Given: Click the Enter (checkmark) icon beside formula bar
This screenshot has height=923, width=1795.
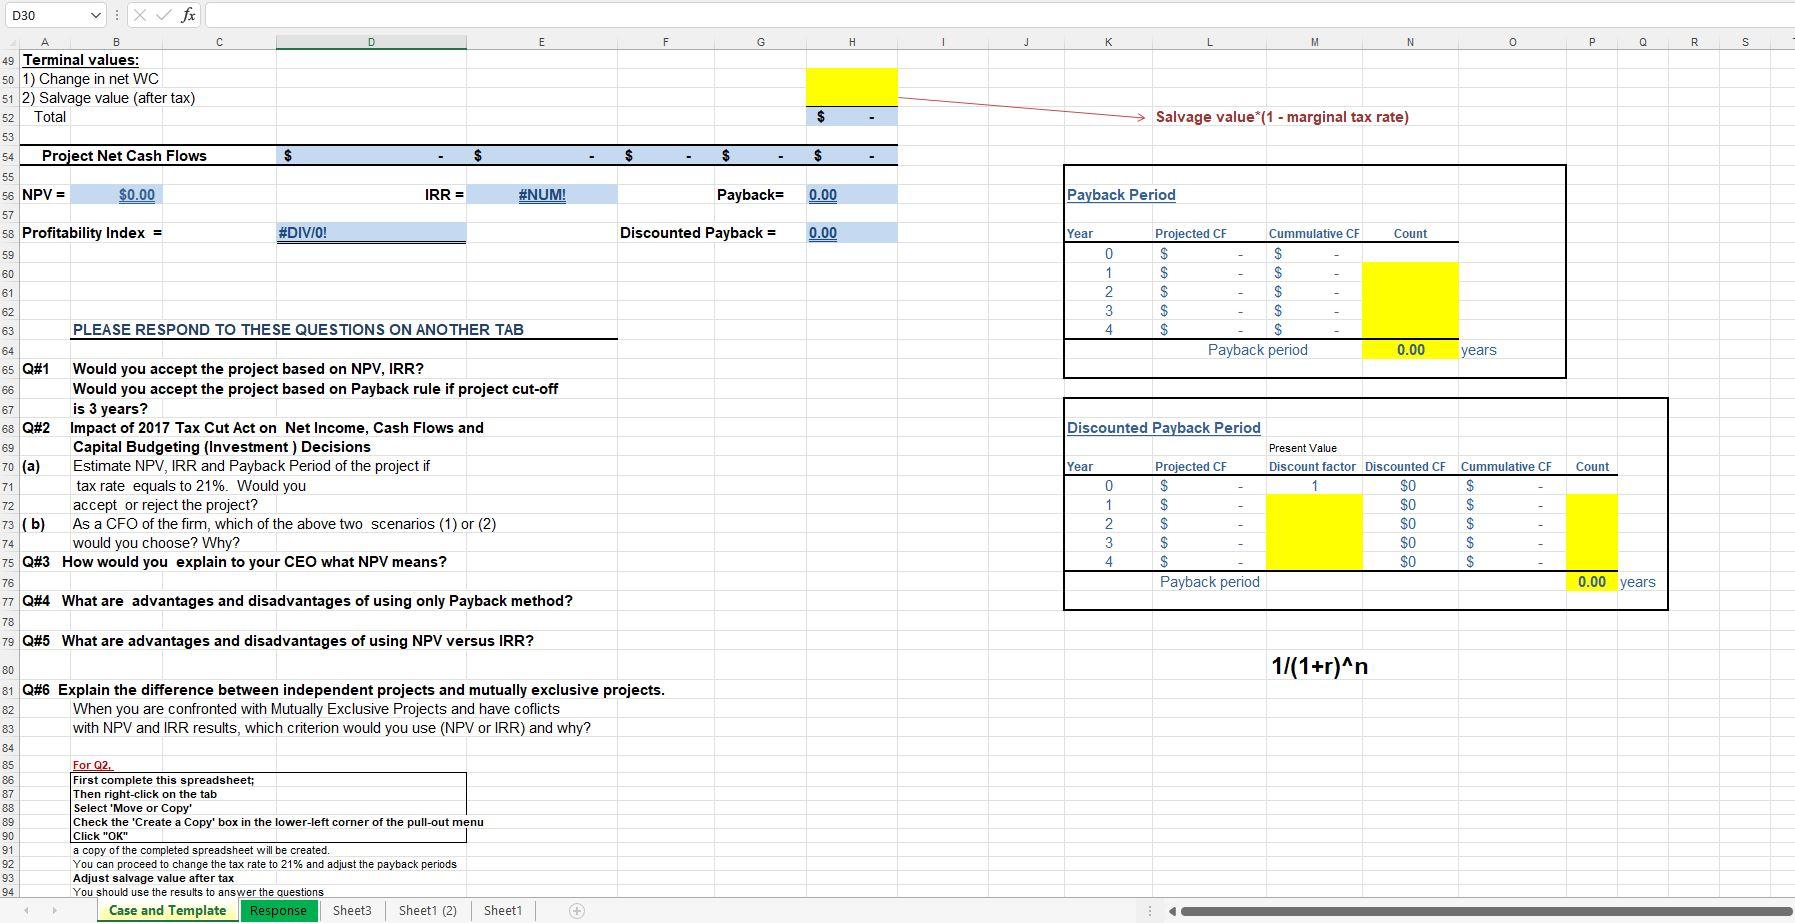Looking at the screenshot, I should point(164,15).
